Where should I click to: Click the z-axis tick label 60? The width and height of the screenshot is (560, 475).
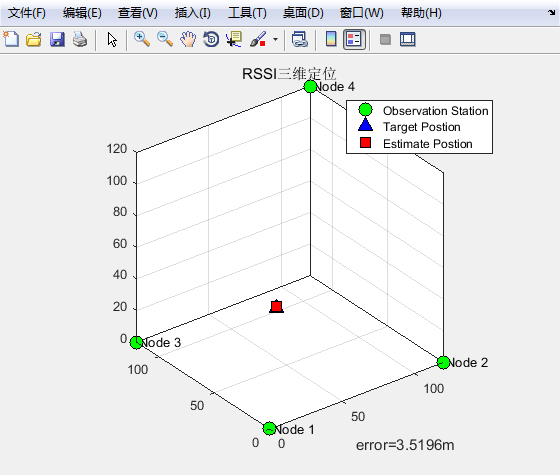coord(120,244)
